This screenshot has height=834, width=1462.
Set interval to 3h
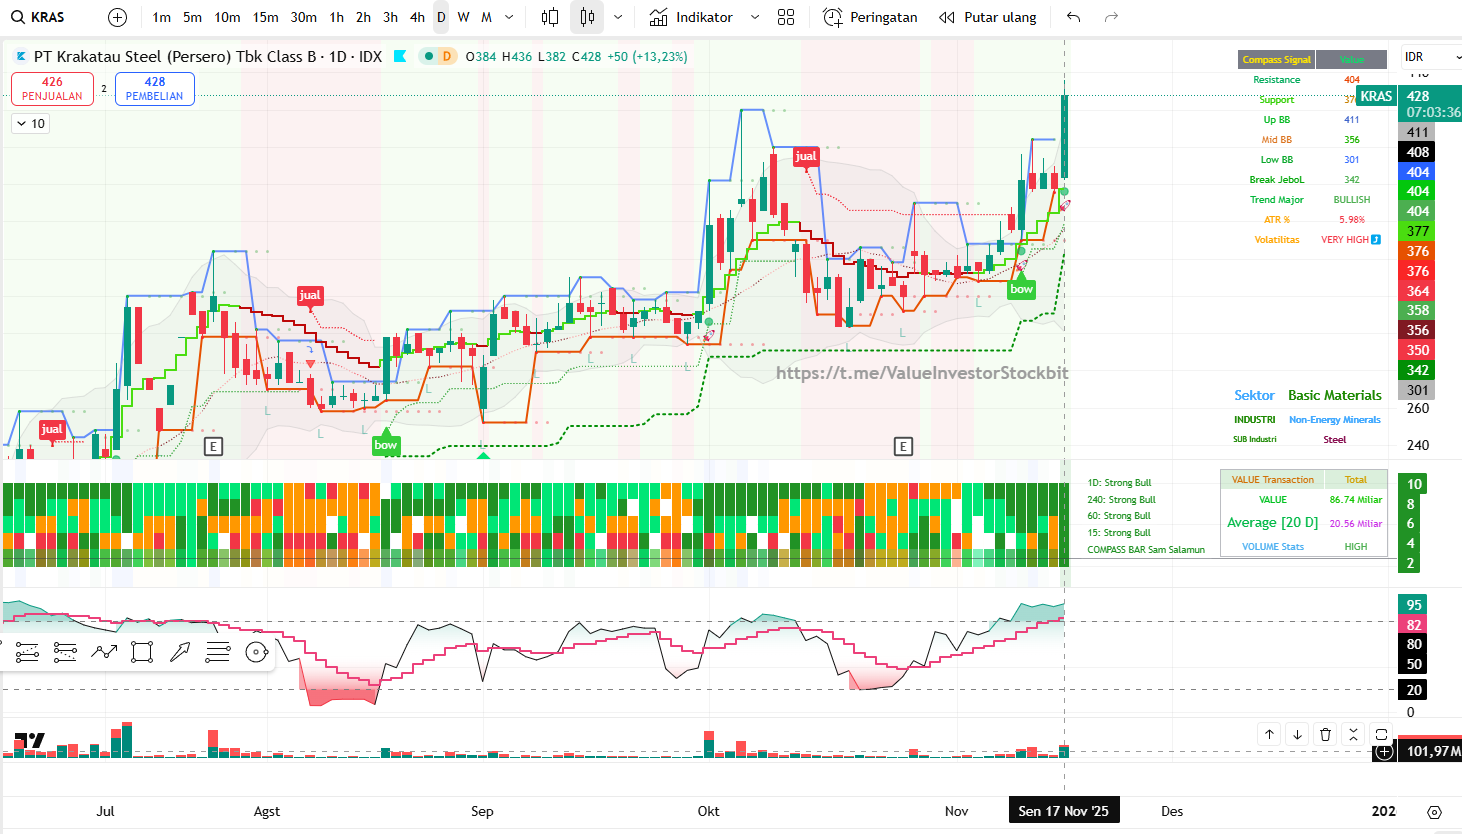pos(390,17)
